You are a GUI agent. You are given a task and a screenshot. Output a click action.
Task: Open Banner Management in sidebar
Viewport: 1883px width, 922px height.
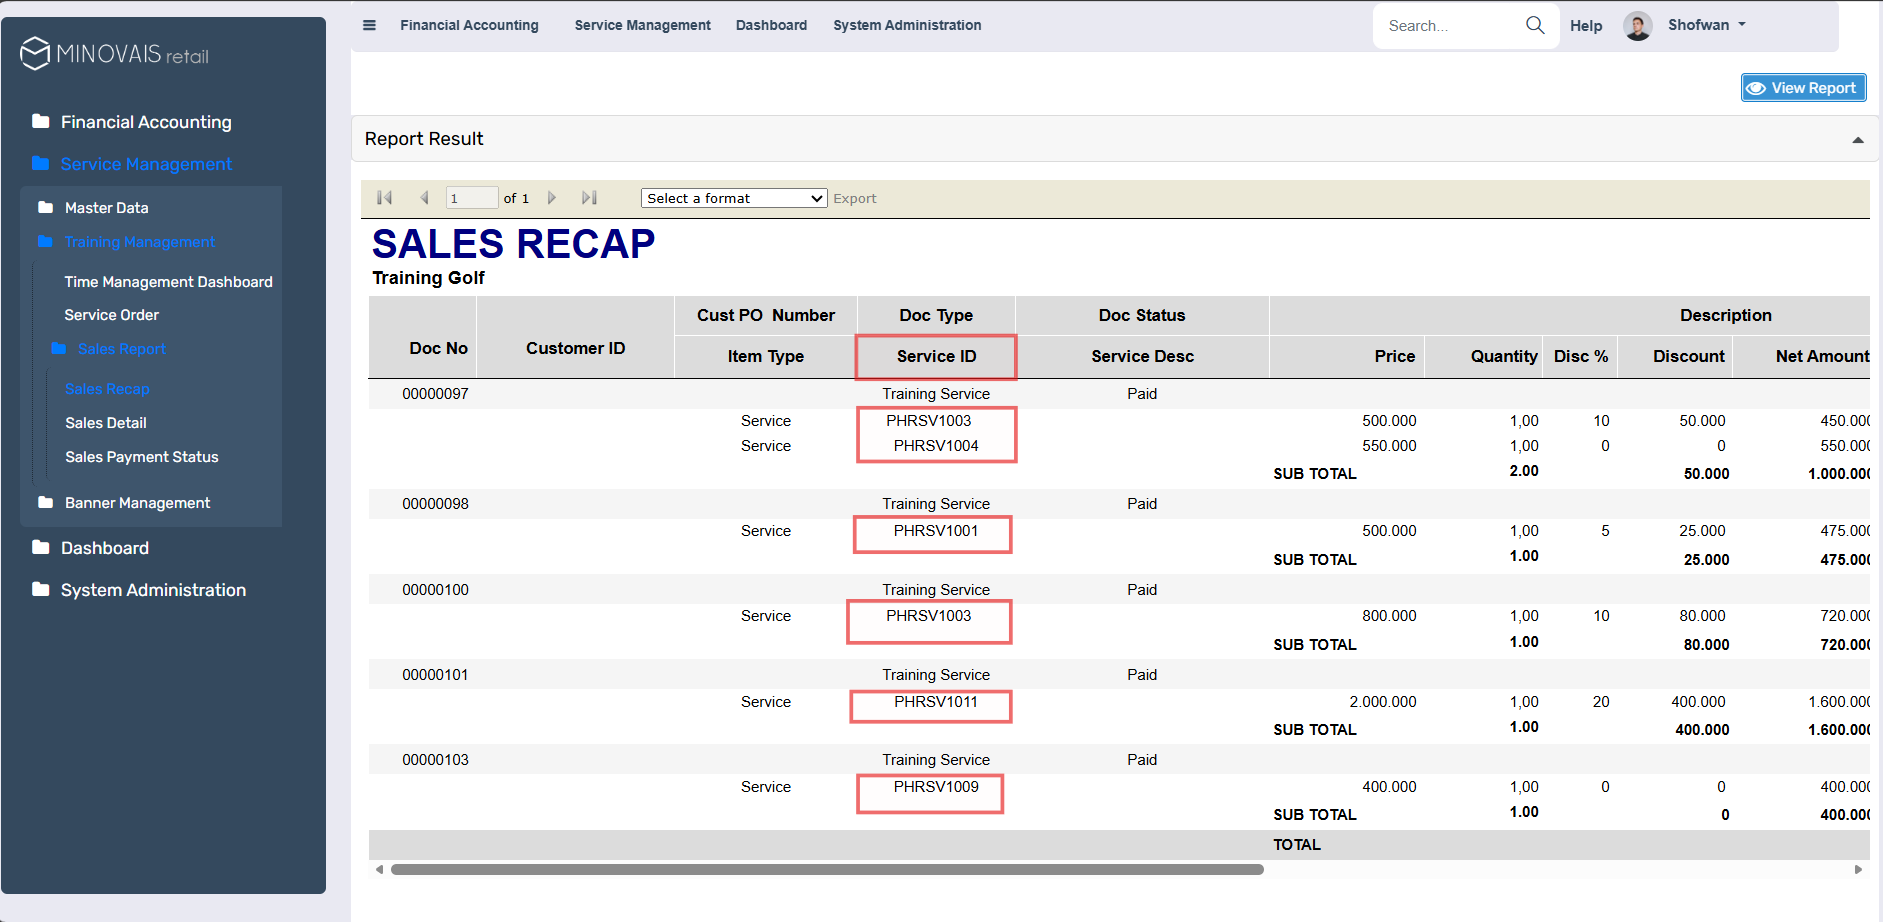coord(137,503)
